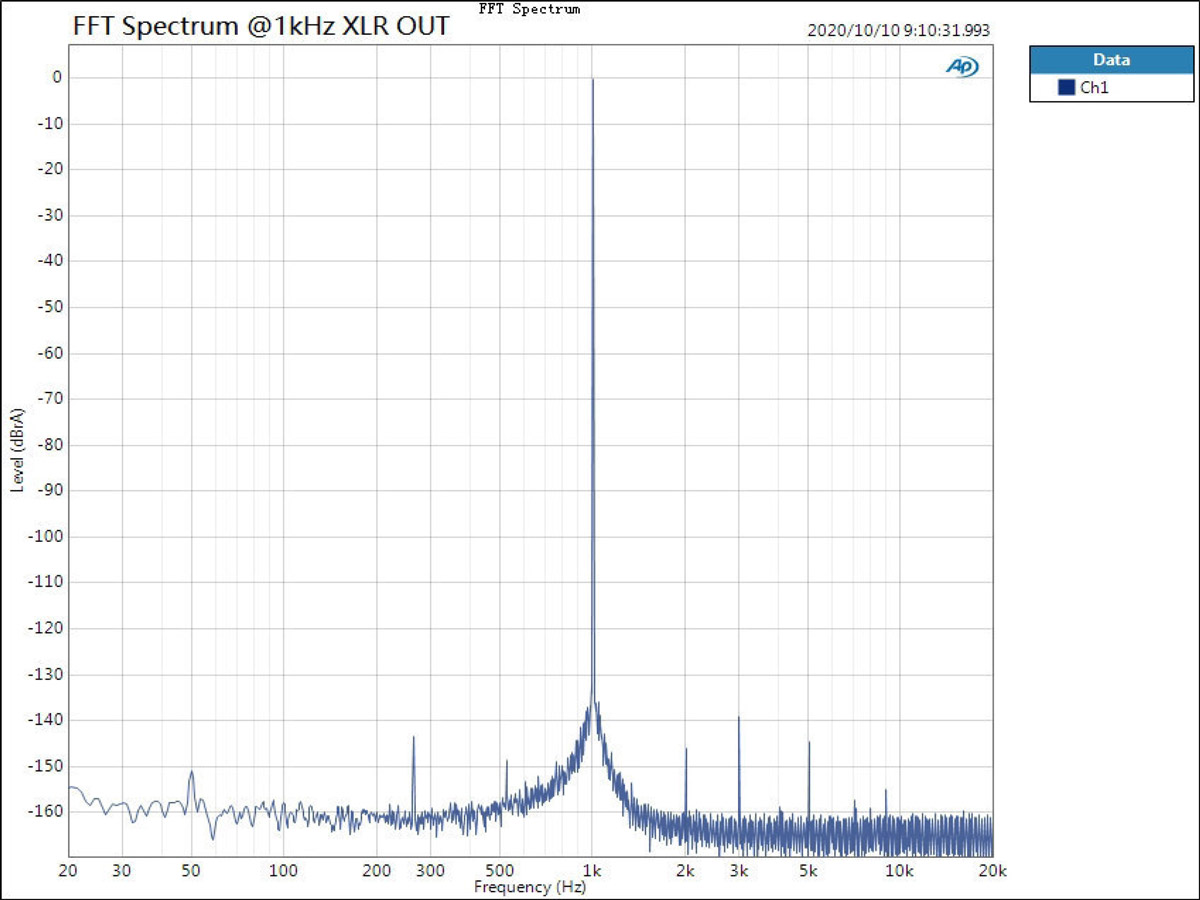1200x900 pixels.
Task: Click the top of the 1 kHz fundamental peak
Action: pyautogui.click(x=593, y=80)
